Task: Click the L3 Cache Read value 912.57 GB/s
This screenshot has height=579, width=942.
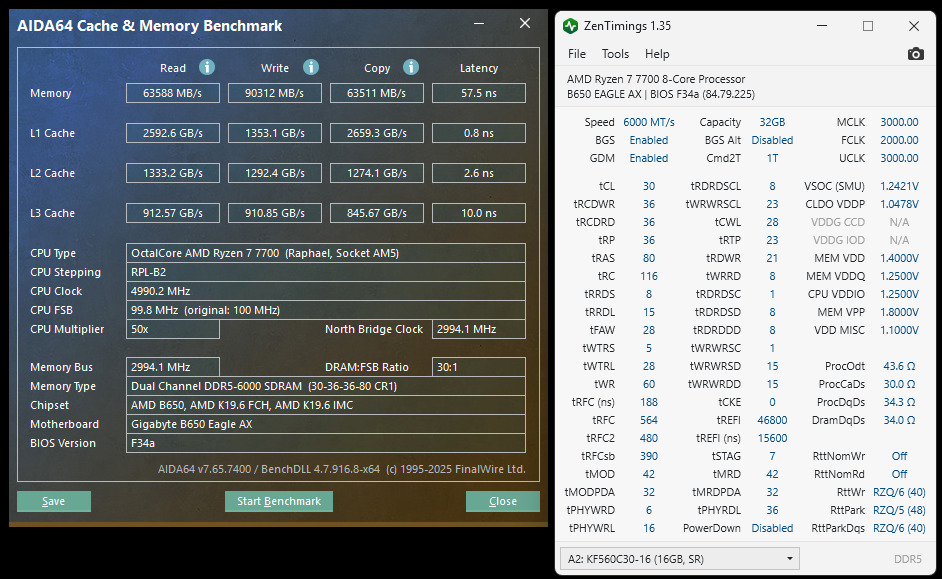Action: click(x=172, y=213)
